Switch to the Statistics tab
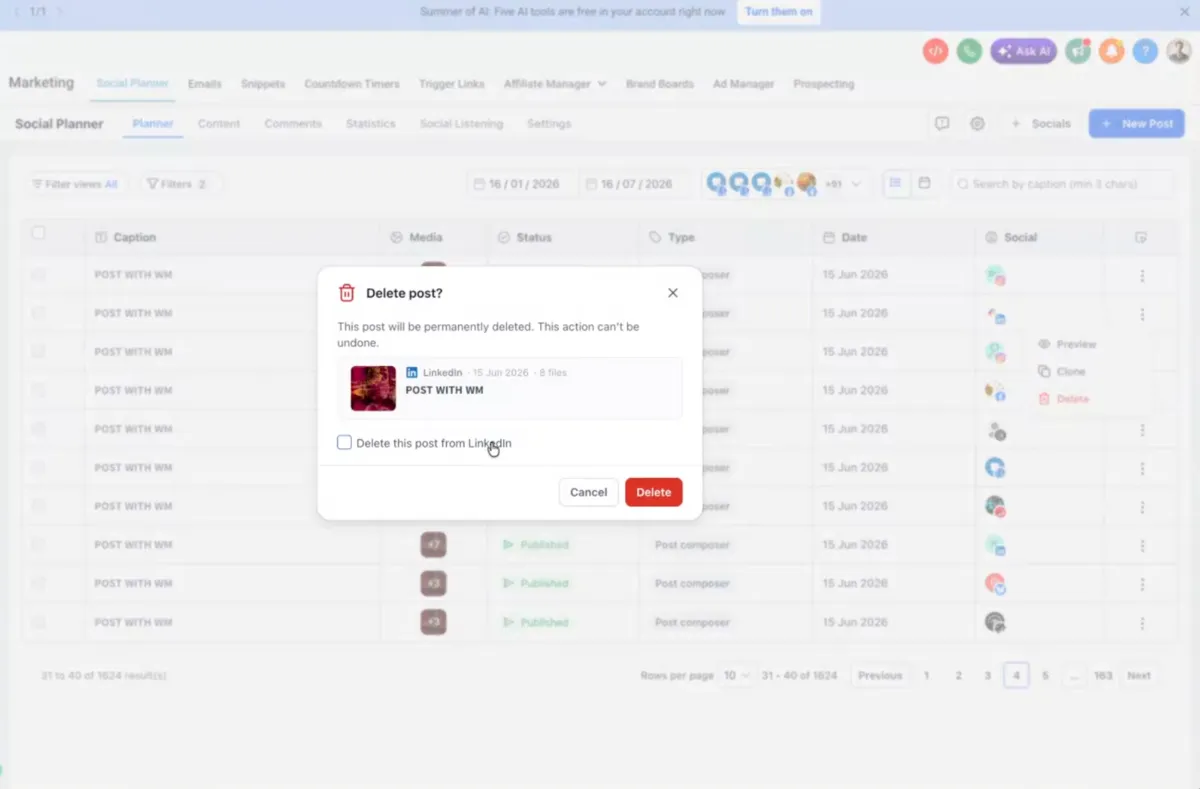This screenshot has height=789, width=1200. pos(370,124)
